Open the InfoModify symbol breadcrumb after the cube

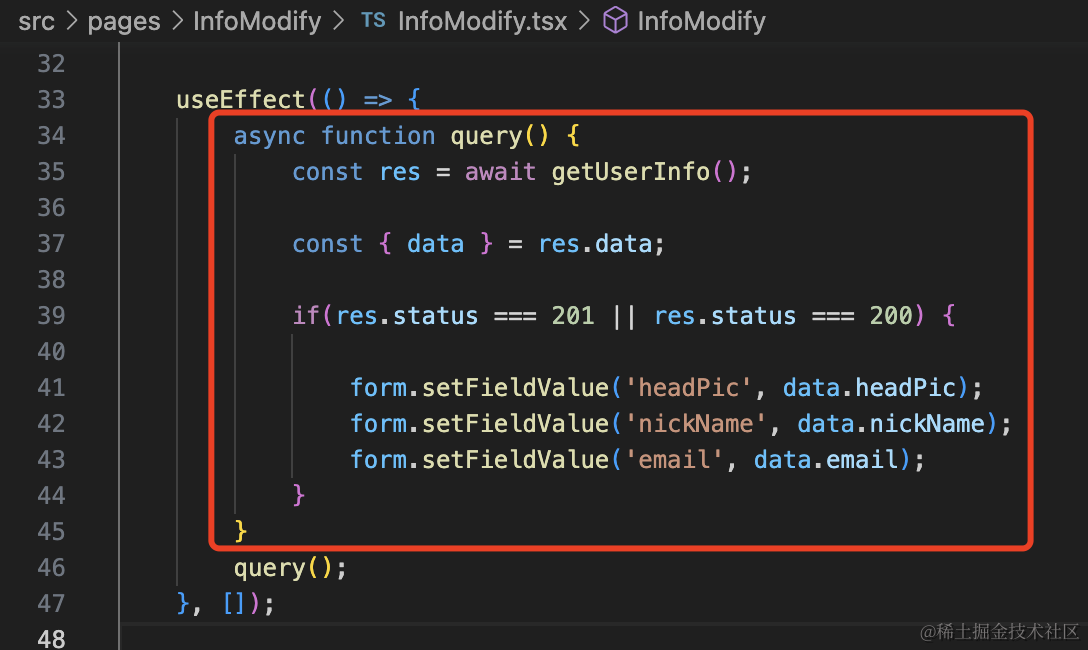click(701, 22)
